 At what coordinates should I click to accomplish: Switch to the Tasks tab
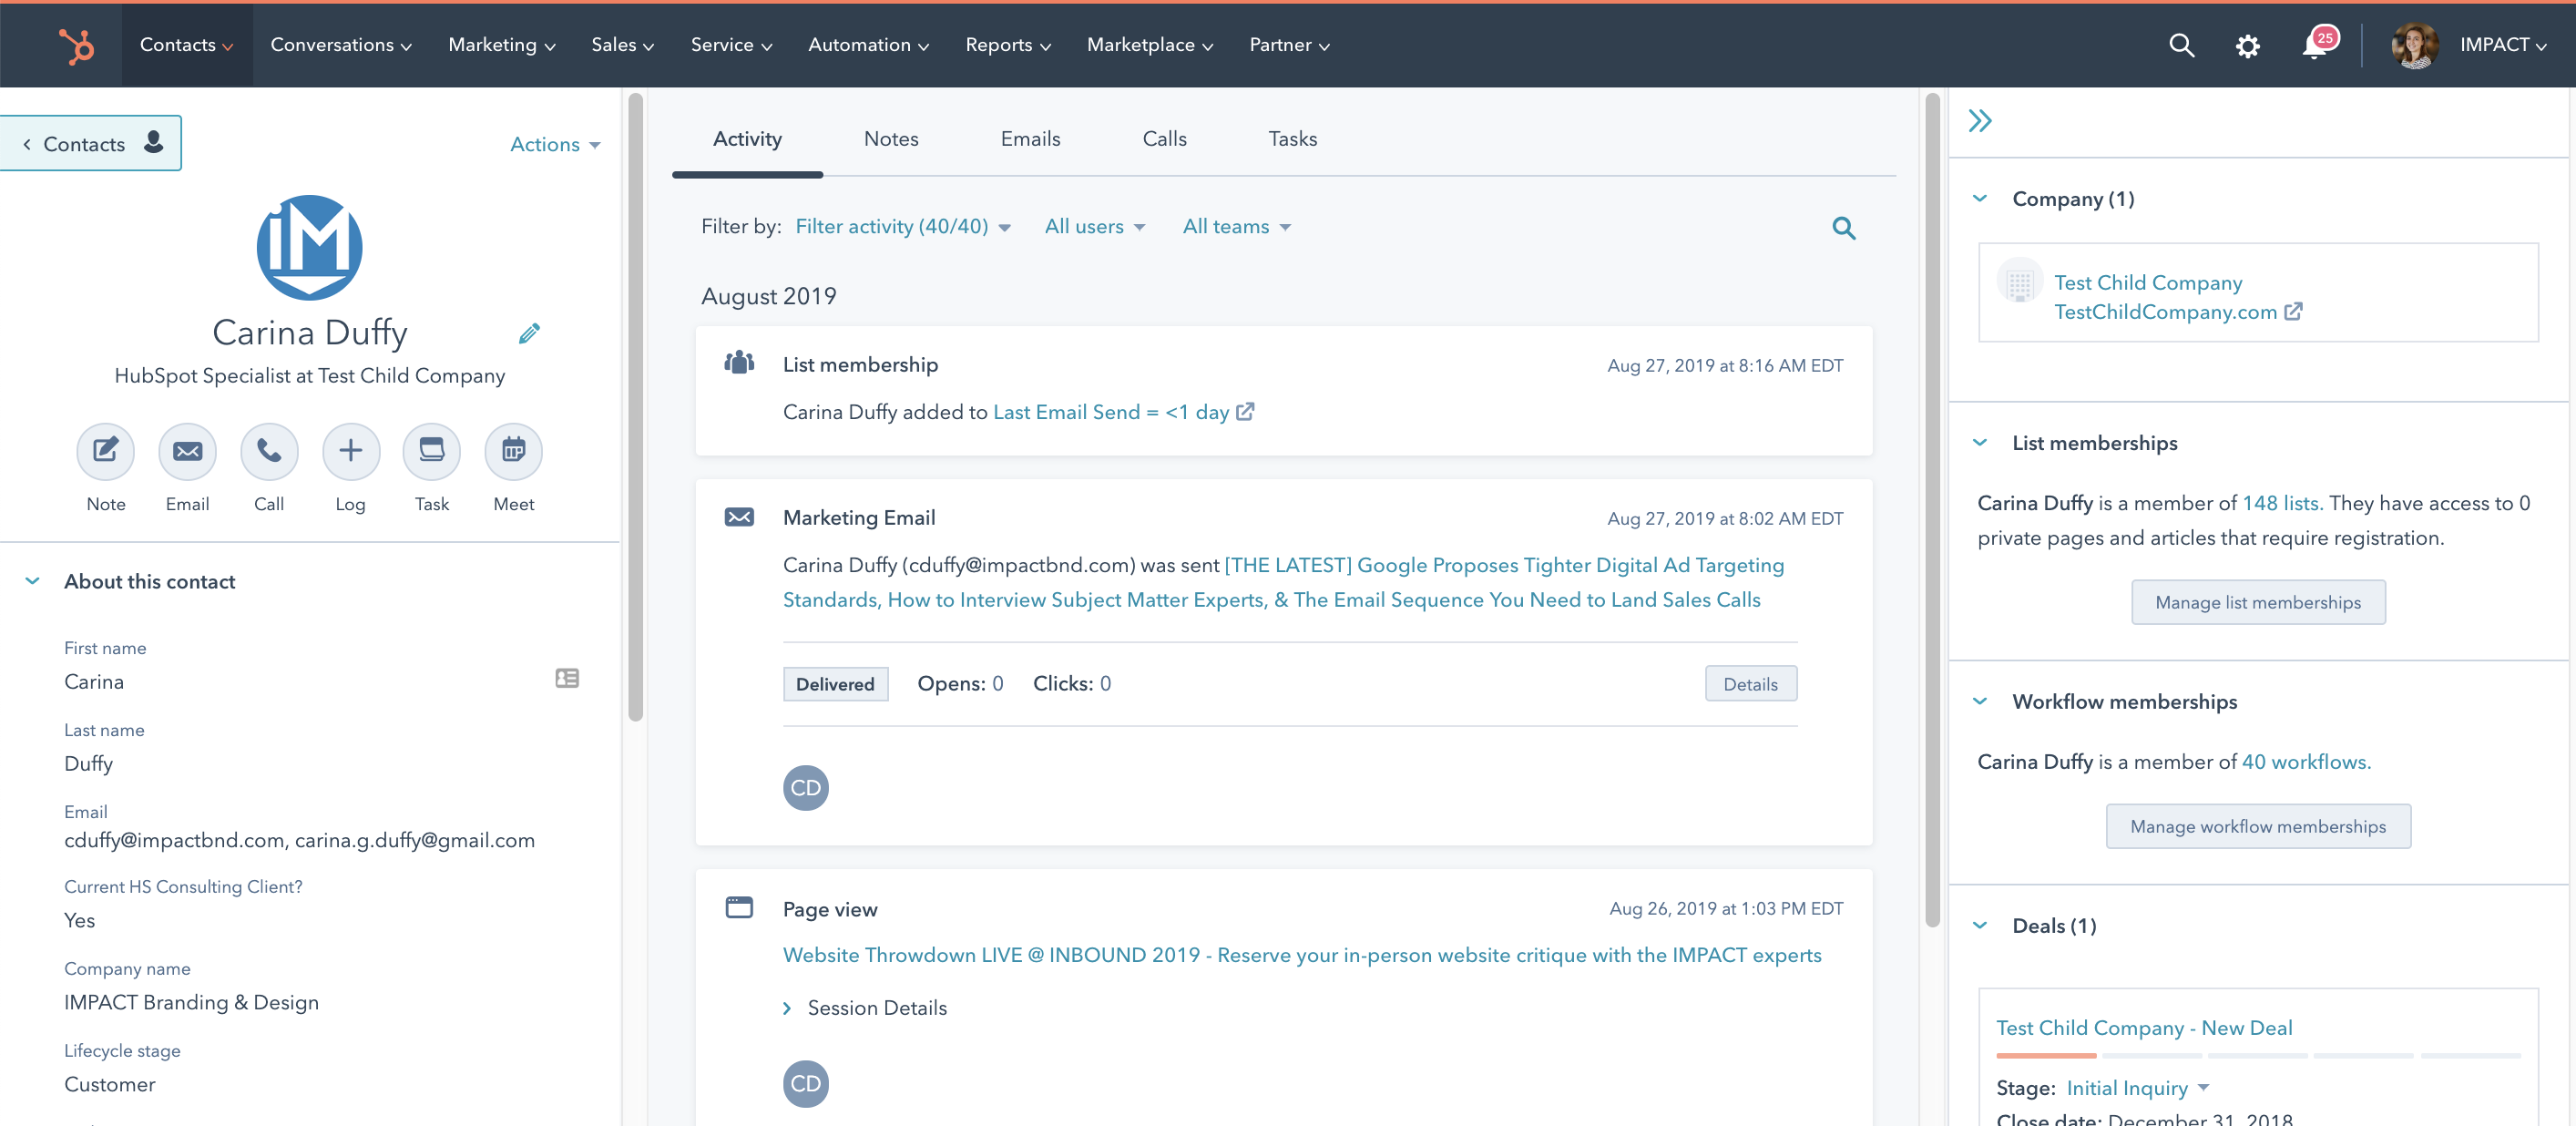click(x=1292, y=139)
